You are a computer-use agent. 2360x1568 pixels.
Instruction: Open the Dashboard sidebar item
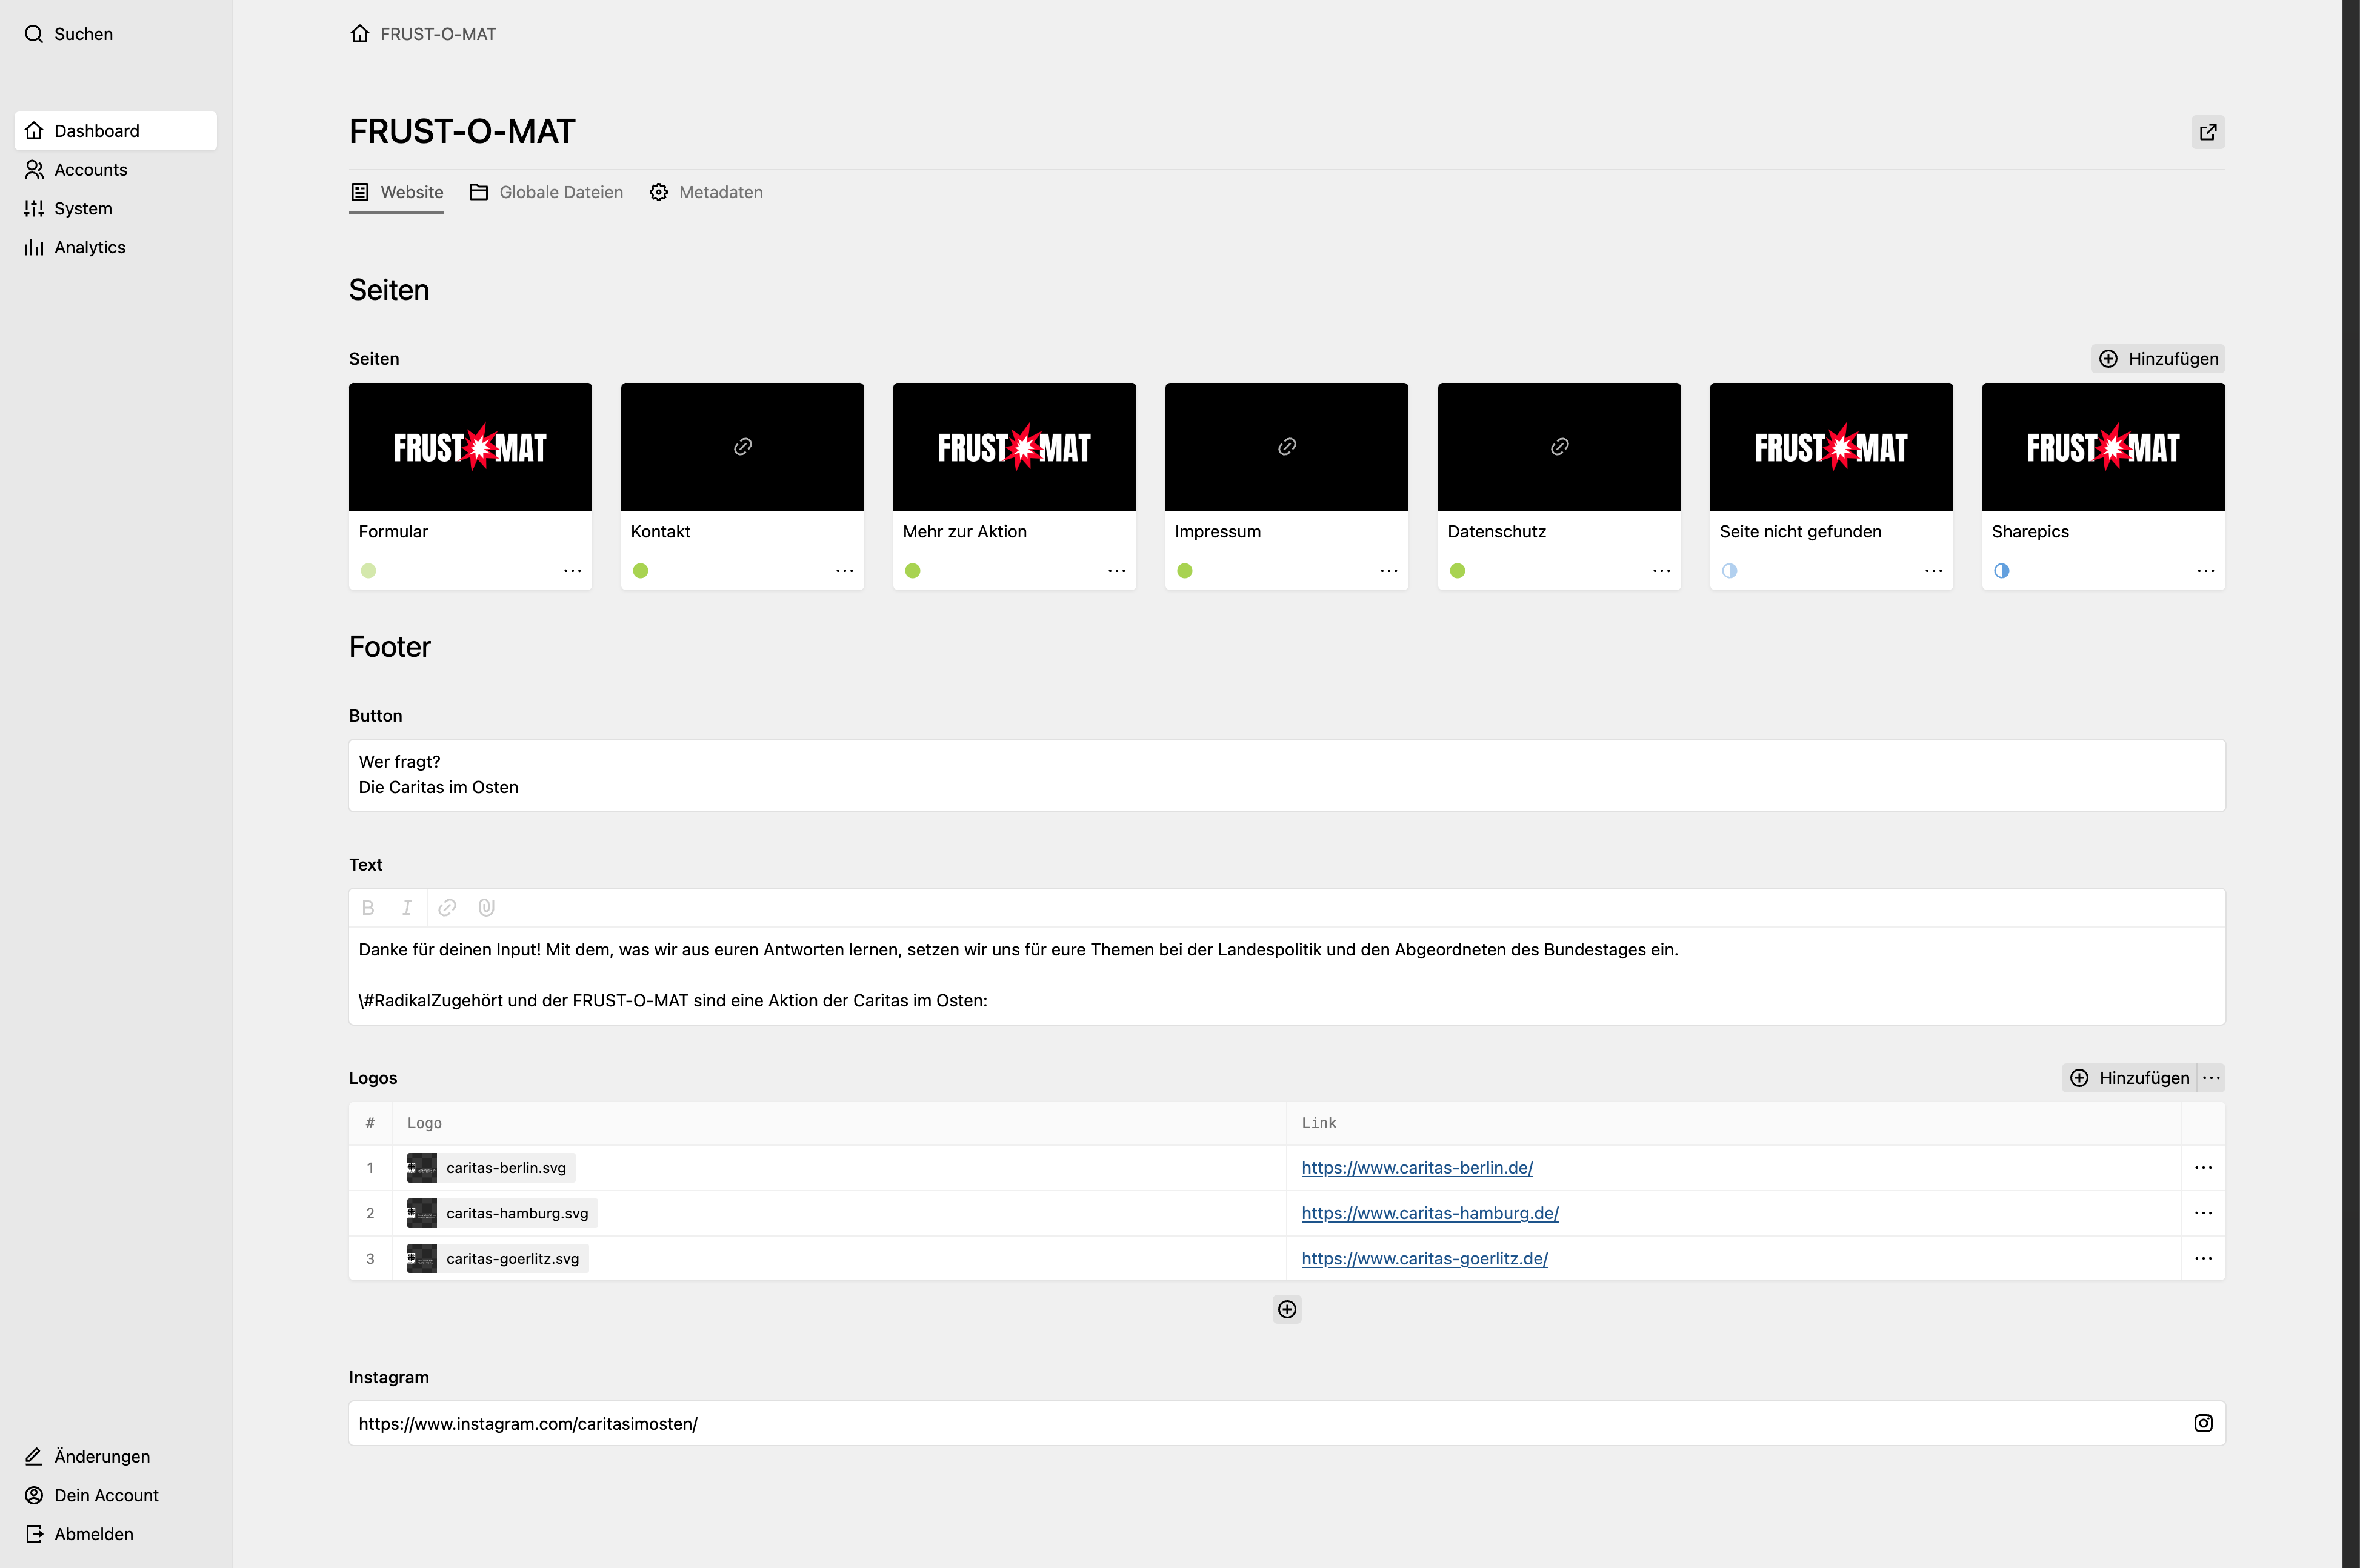tap(116, 131)
